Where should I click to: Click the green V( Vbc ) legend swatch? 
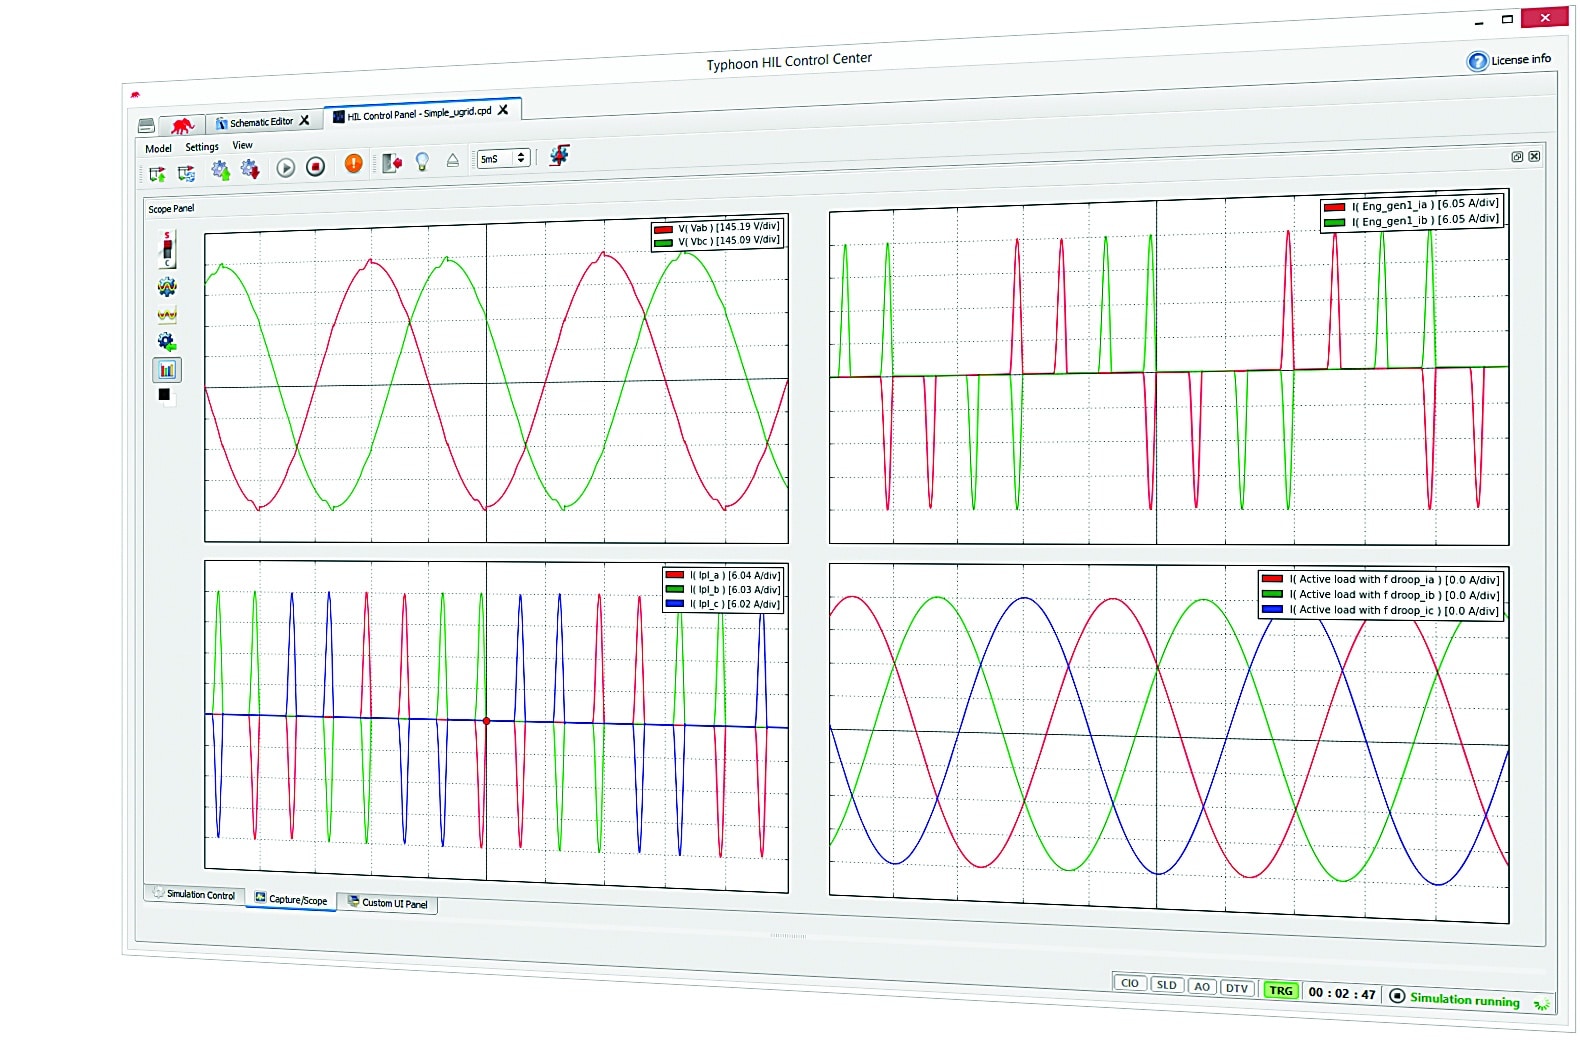pyautogui.click(x=663, y=242)
